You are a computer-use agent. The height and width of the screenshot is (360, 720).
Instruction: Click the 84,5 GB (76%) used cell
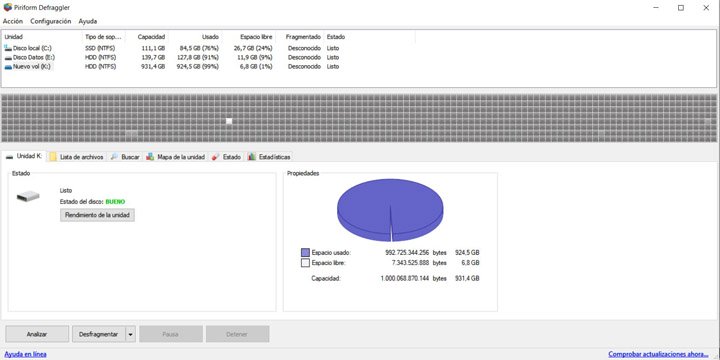click(199, 48)
